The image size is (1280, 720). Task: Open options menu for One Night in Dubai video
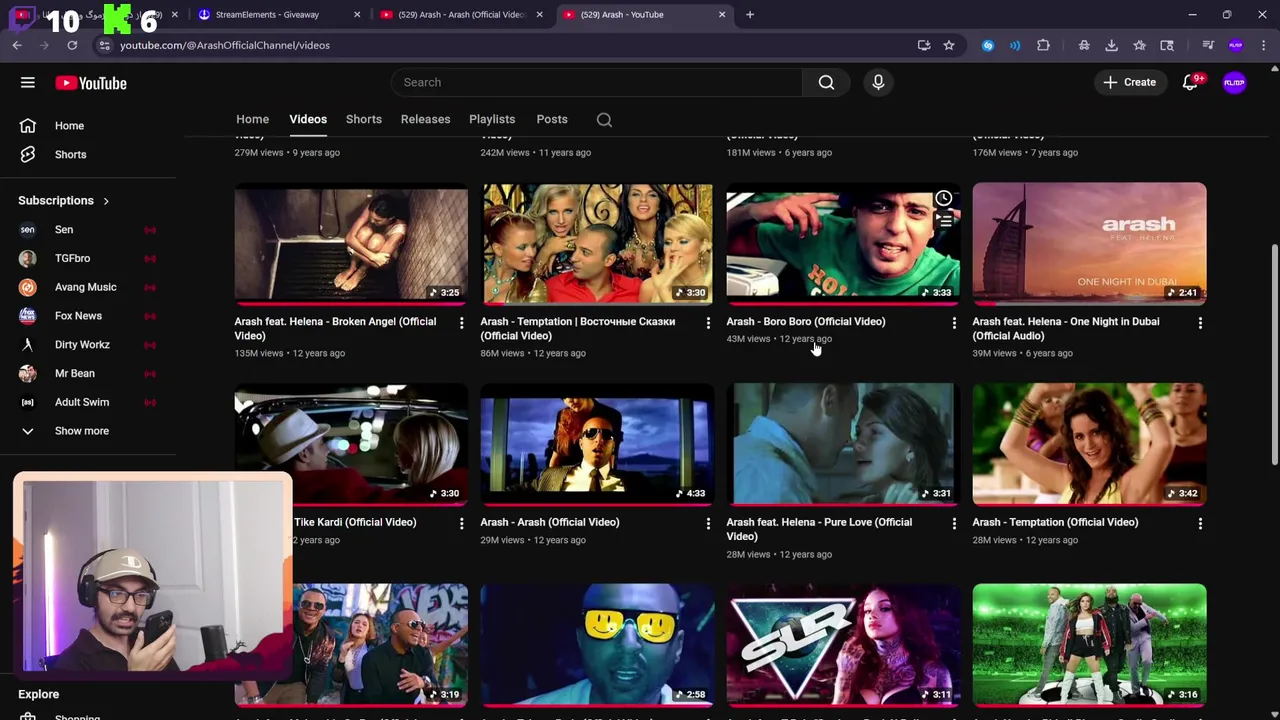click(1200, 323)
